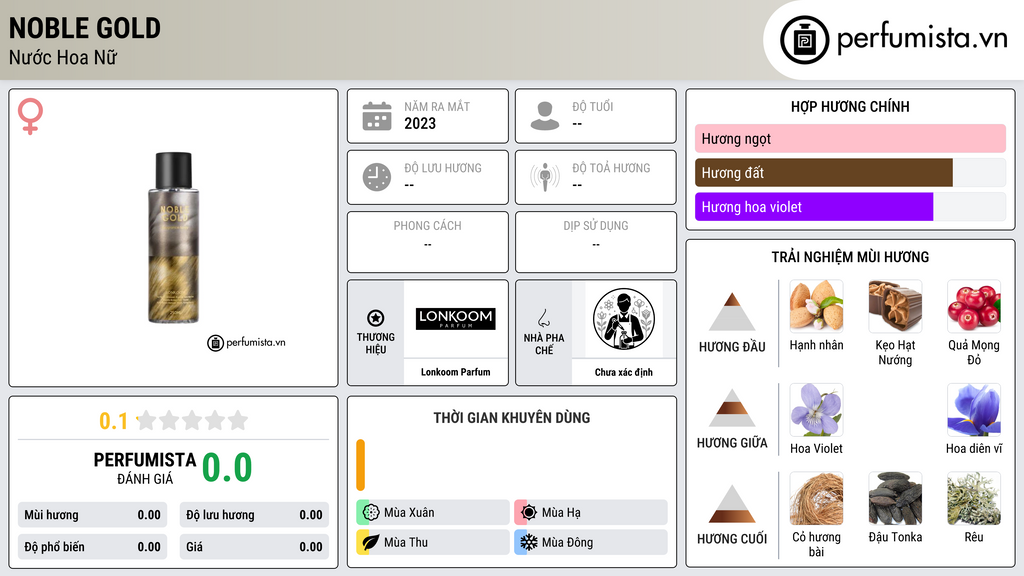
Task: Click the Hương ngọt pink accord bar
Action: pos(850,138)
